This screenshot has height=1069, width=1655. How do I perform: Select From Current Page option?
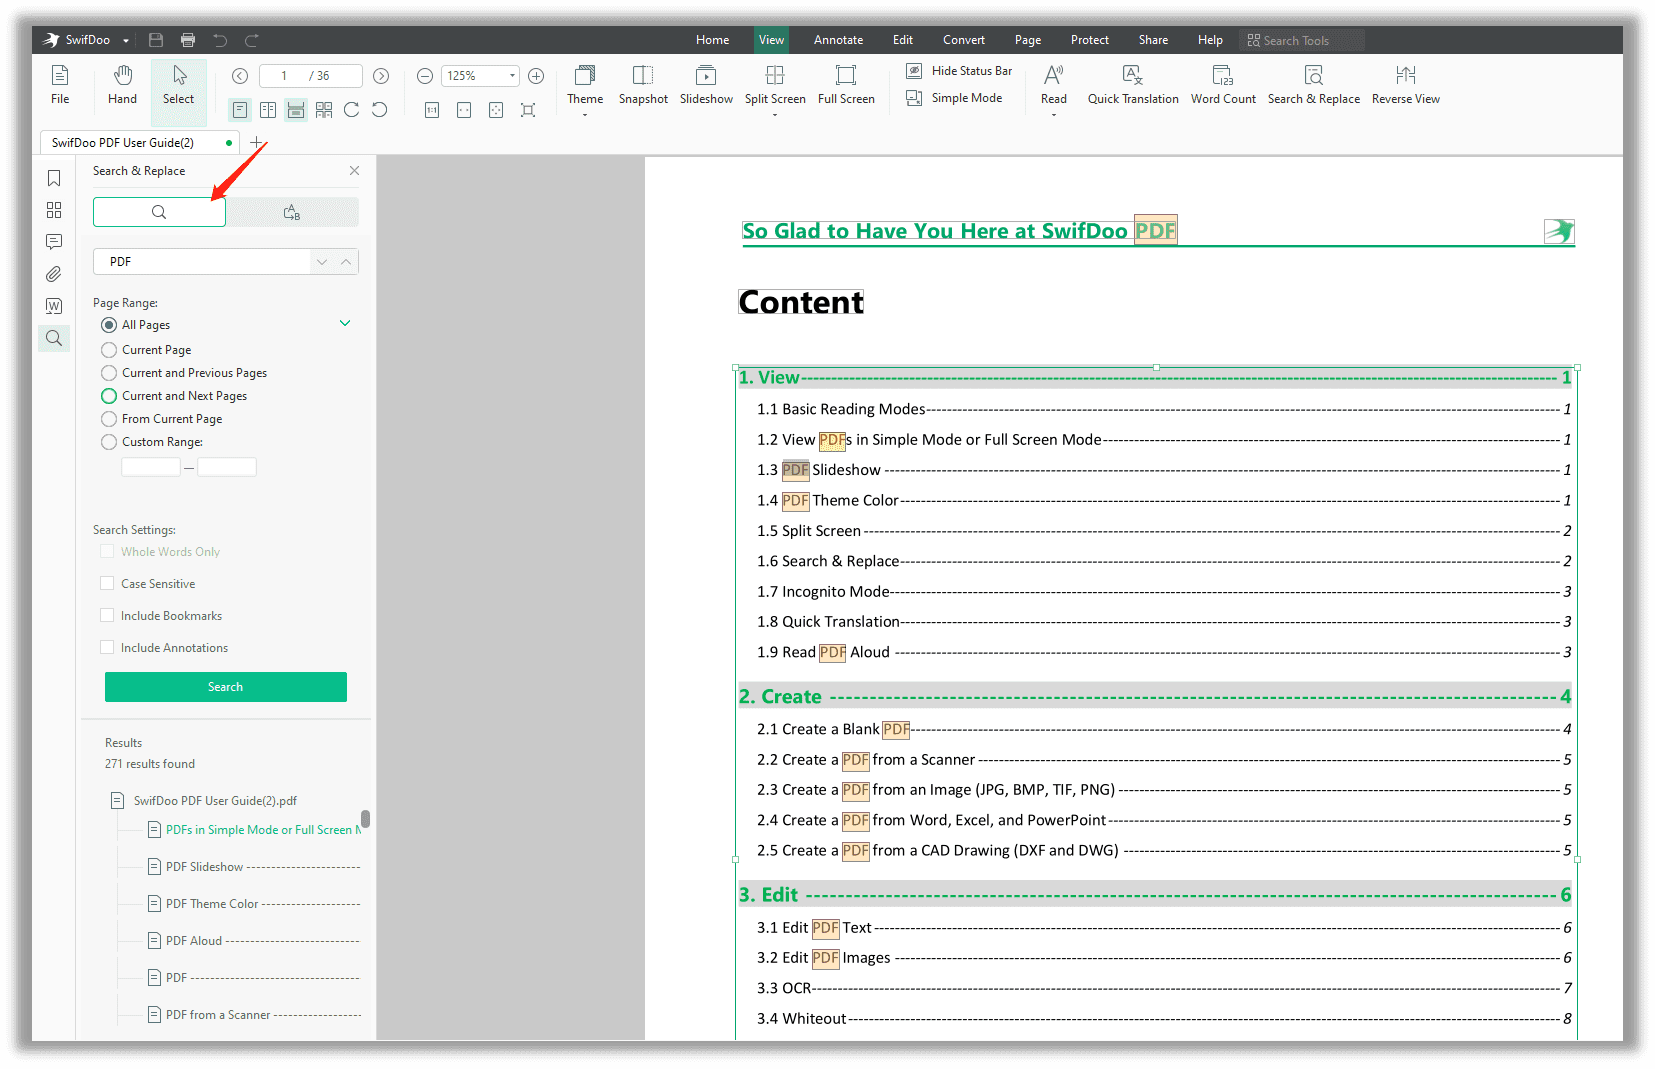(x=109, y=419)
